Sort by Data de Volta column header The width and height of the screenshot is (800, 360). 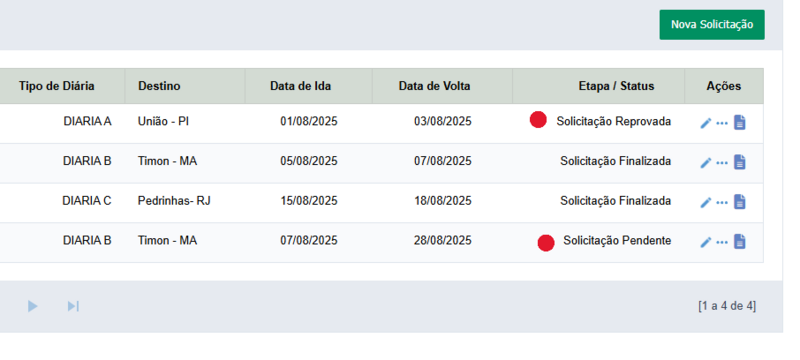coord(435,86)
